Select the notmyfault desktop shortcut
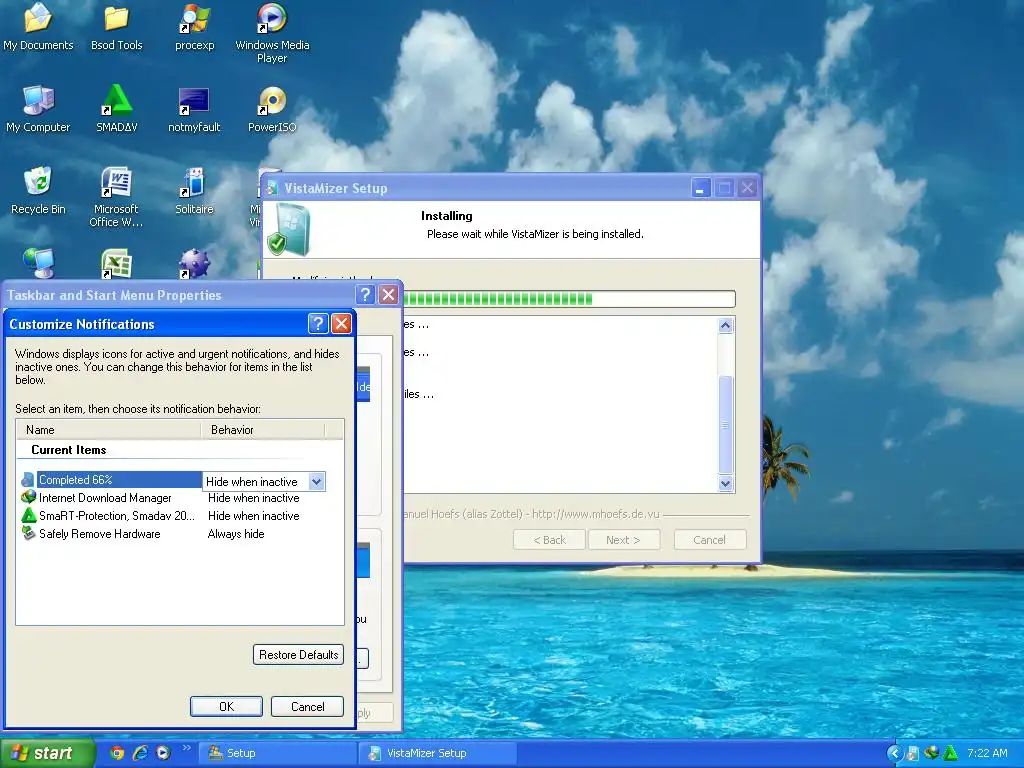 click(x=195, y=109)
